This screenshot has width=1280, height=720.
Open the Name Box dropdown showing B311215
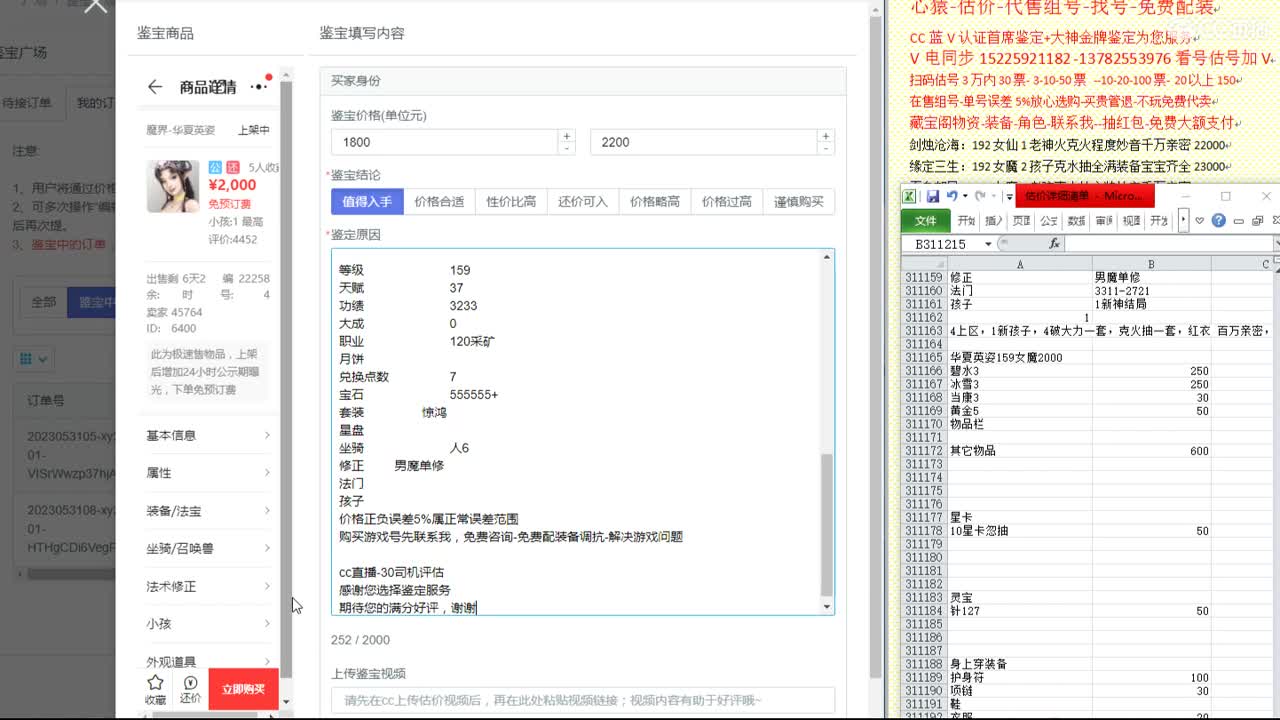pos(987,242)
